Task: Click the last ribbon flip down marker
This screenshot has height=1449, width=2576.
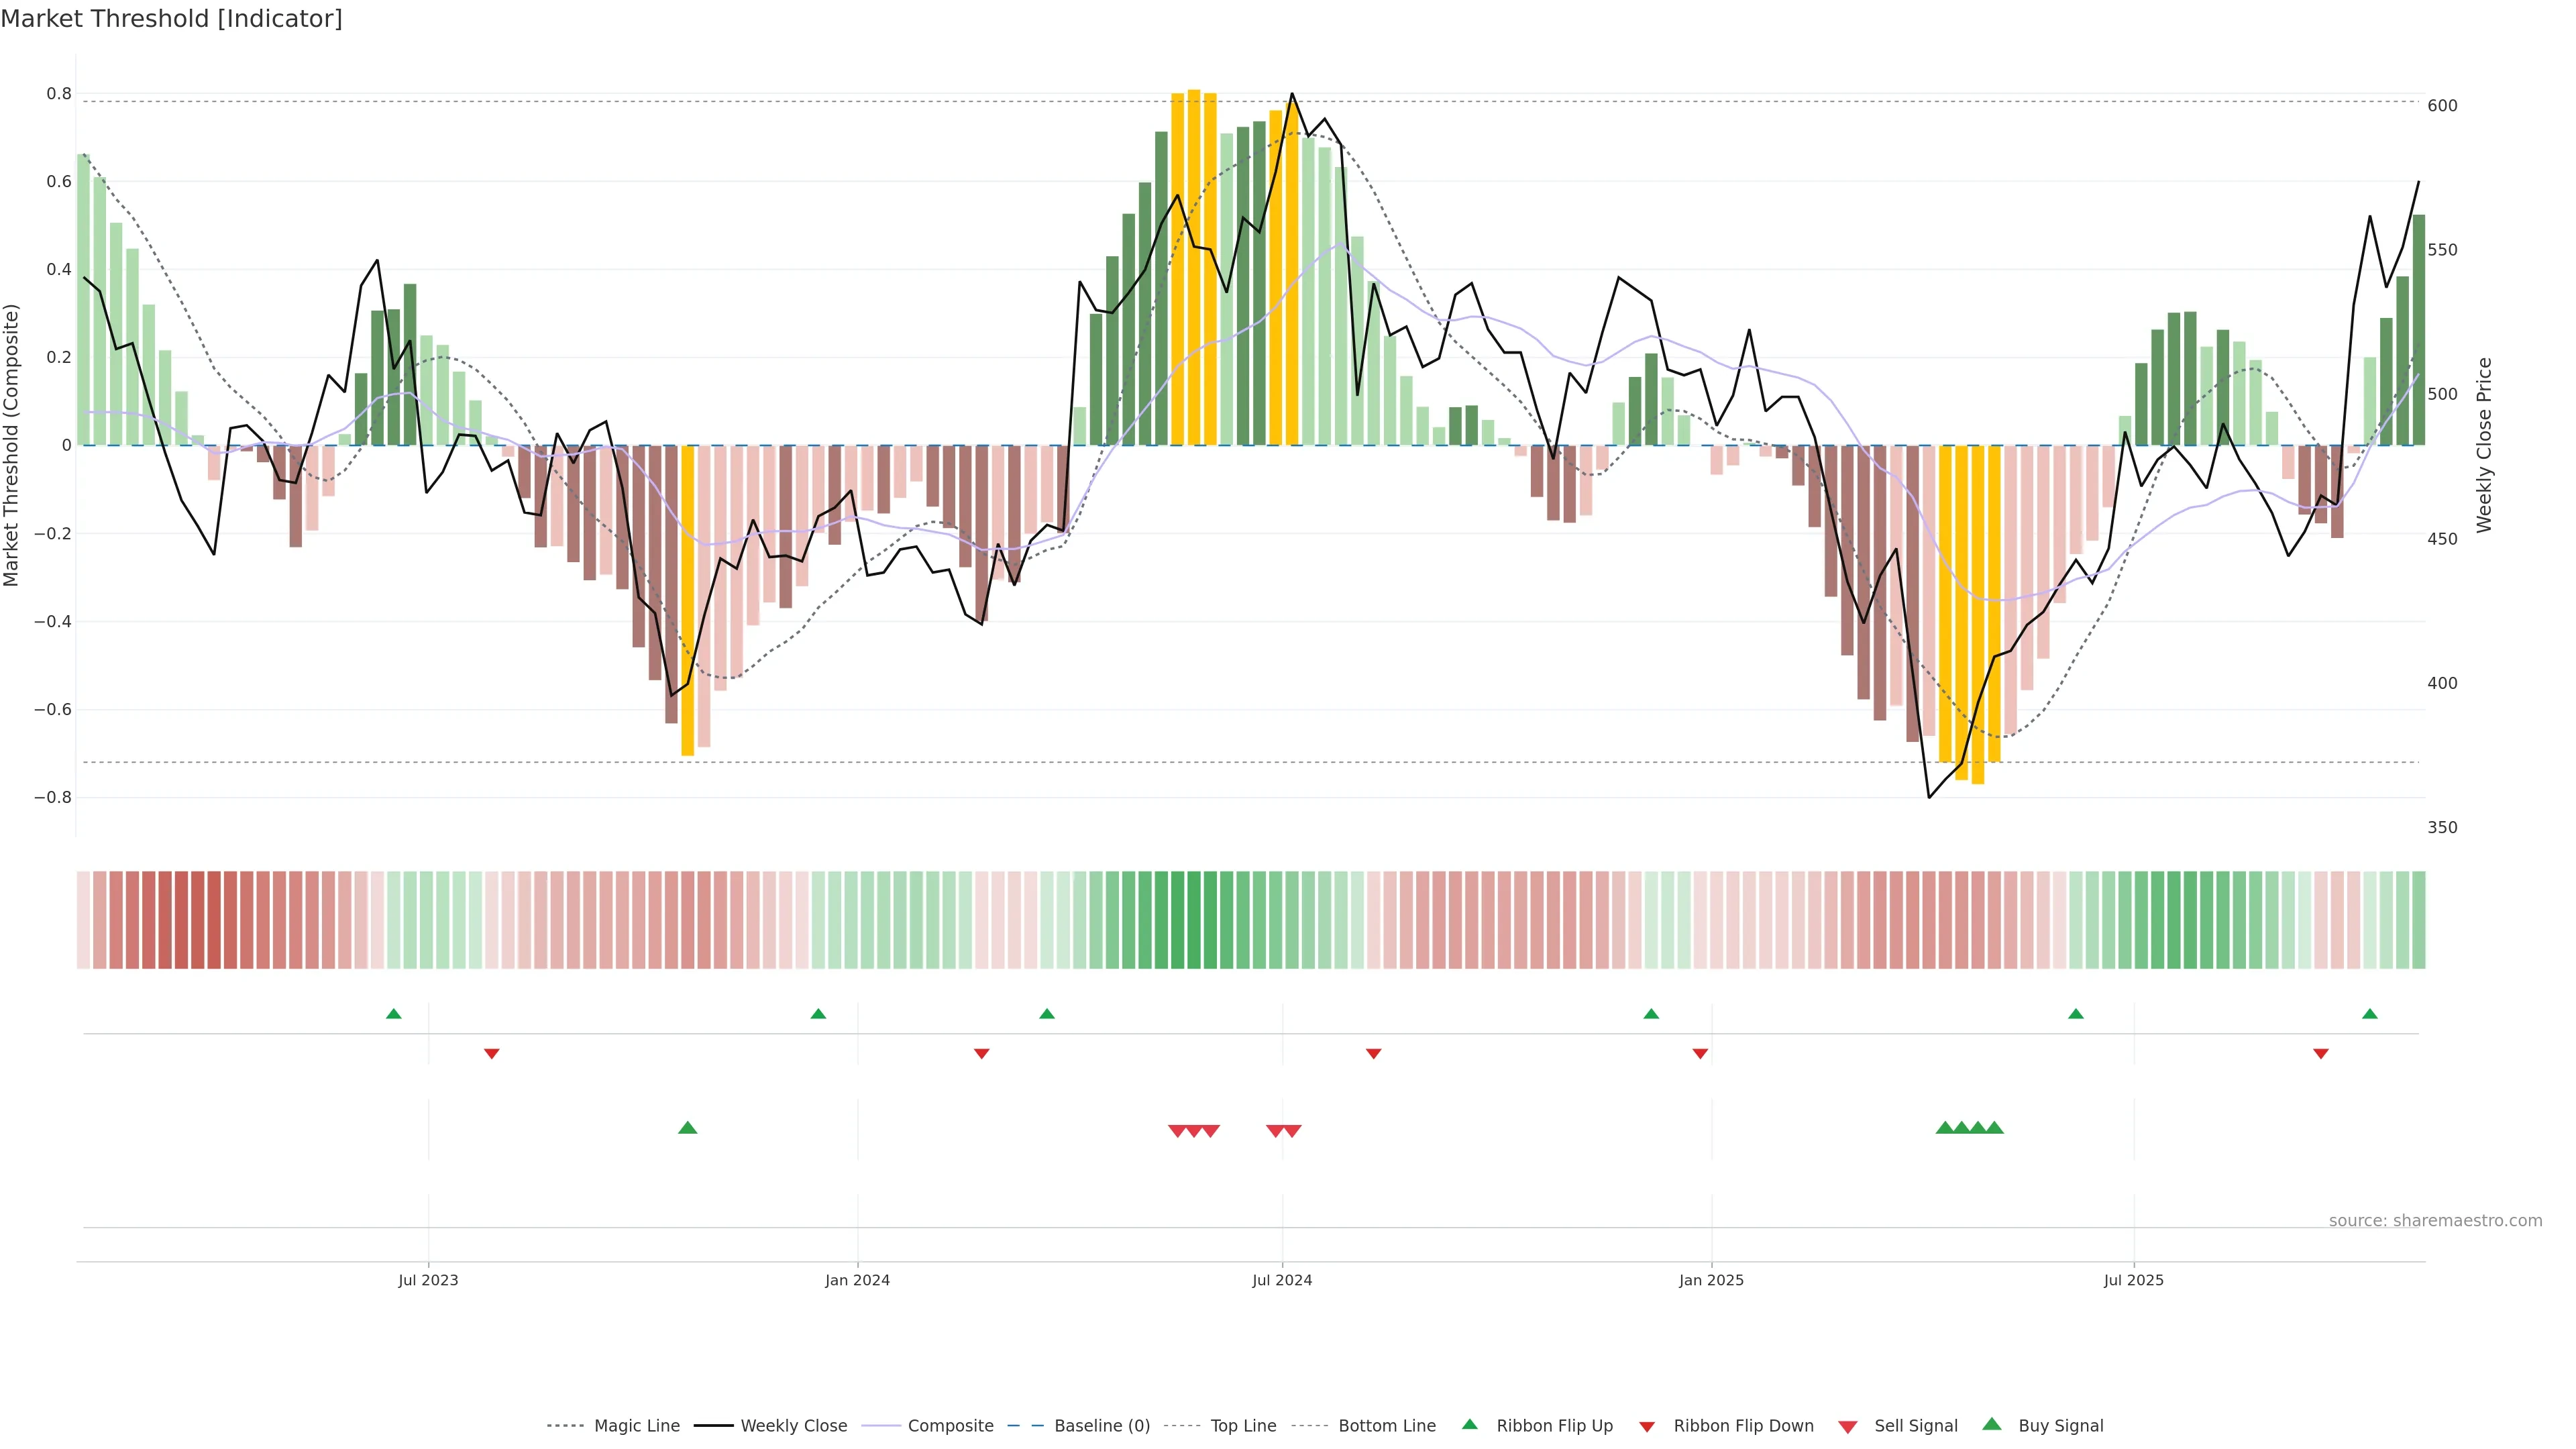Action: (2321, 1054)
